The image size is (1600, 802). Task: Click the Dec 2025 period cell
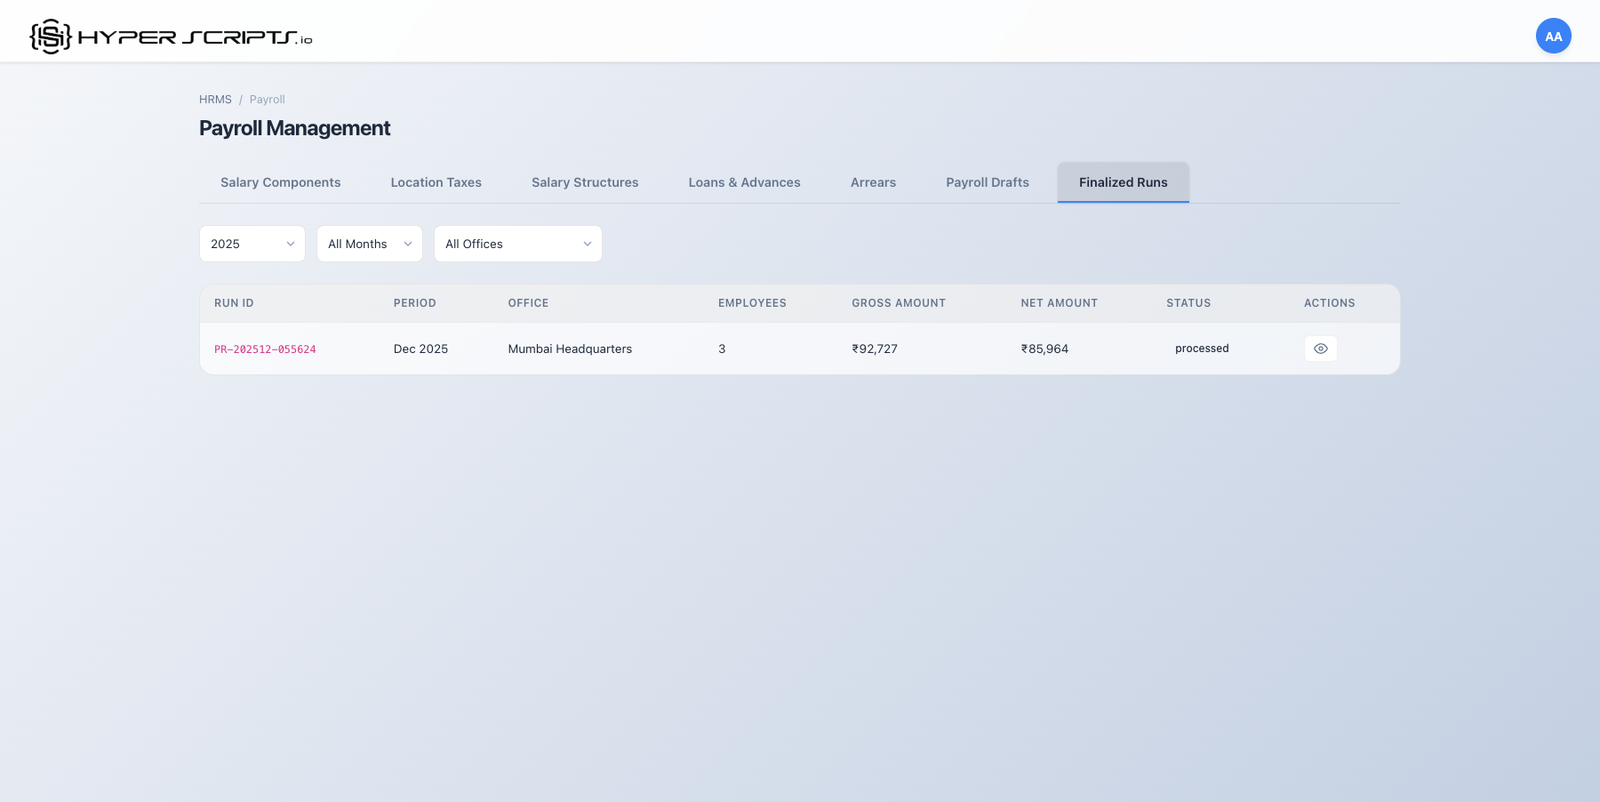(x=421, y=349)
